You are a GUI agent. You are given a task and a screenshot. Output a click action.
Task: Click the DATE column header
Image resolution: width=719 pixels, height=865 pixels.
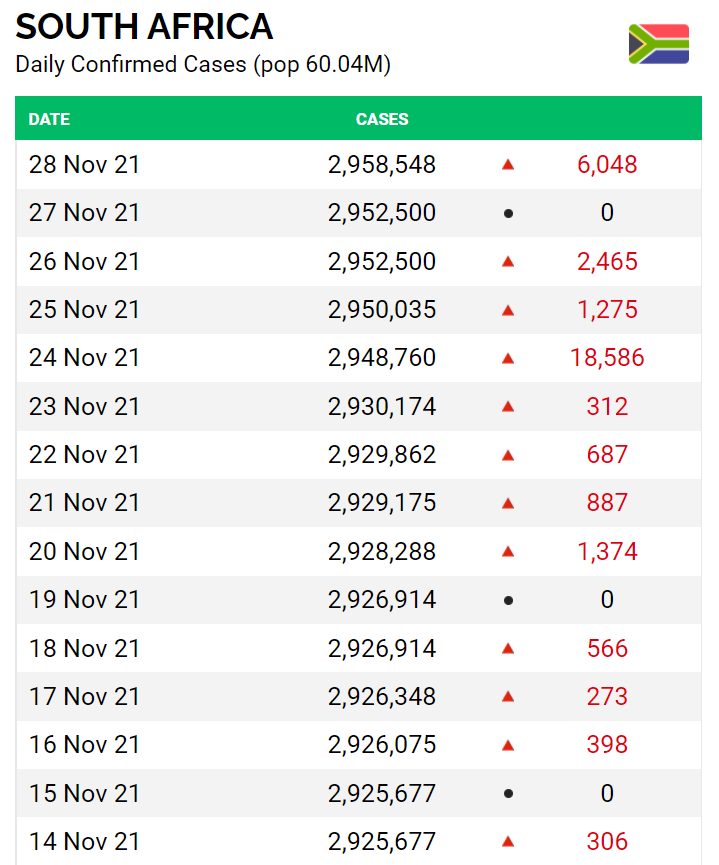coord(49,119)
